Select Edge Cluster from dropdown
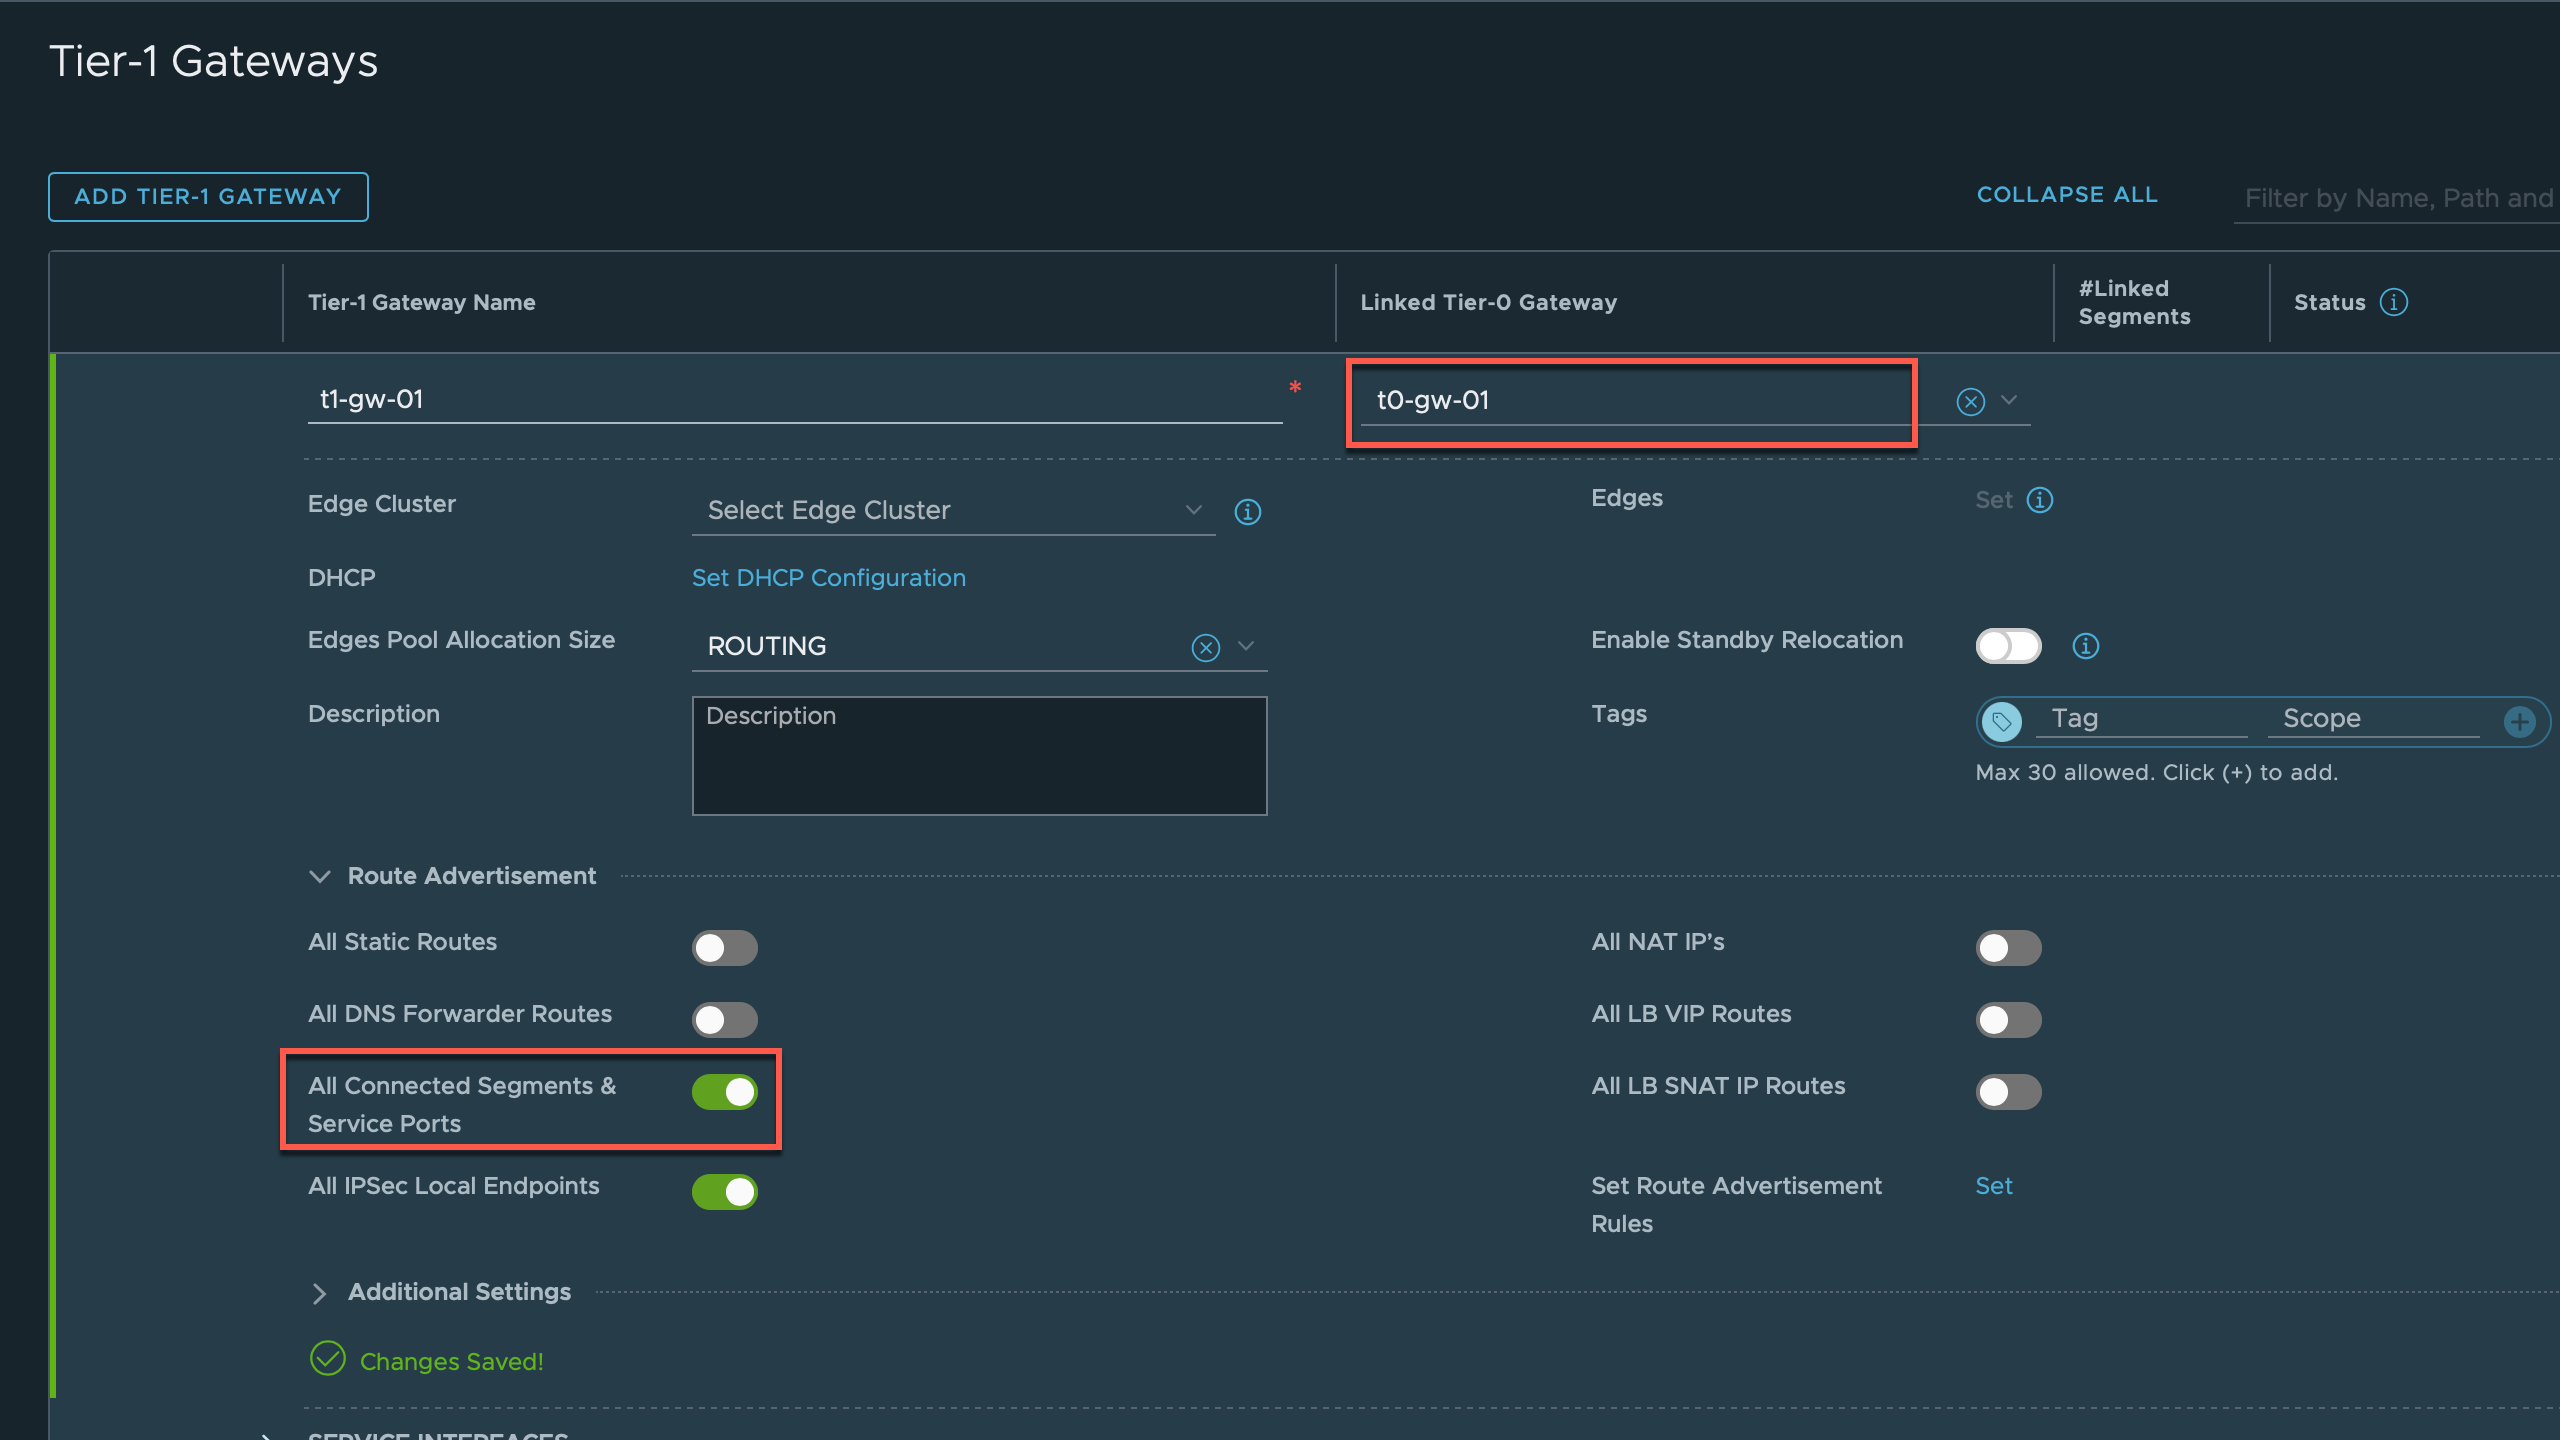2560x1440 pixels. 951,512
